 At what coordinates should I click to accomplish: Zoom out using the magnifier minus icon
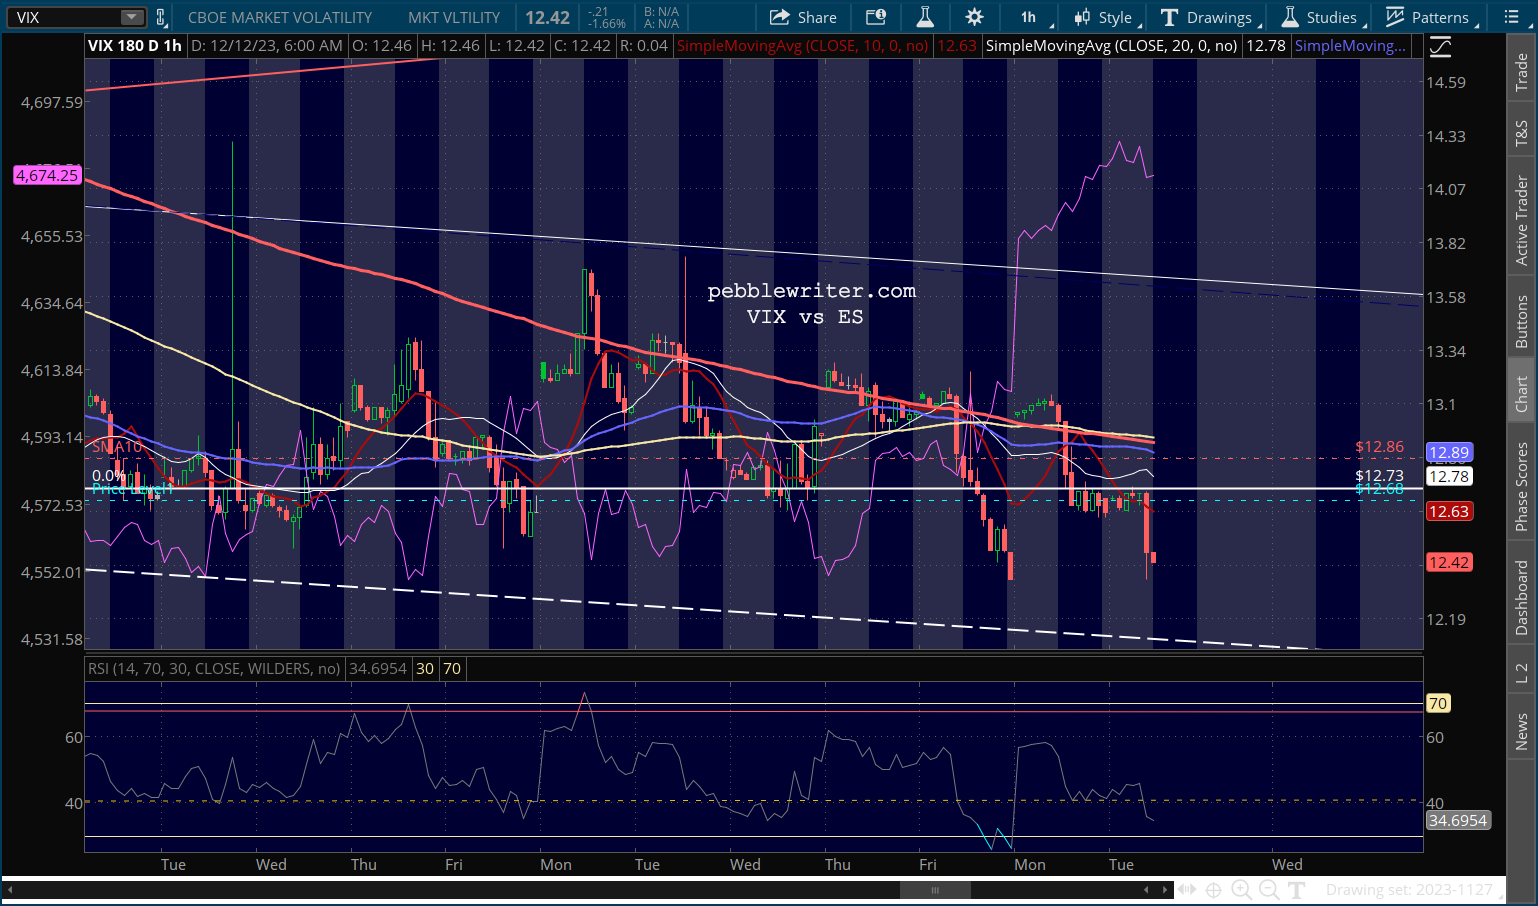pyautogui.click(x=1269, y=889)
